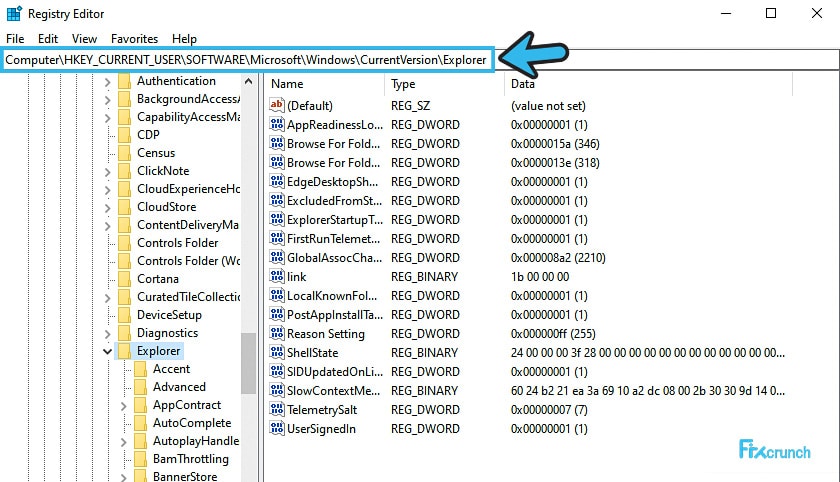Image resolution: width=840 pixels, height=482 pixels.
Task: Click the data 0x000008a2 (2210)
Action: coord(558,258)
